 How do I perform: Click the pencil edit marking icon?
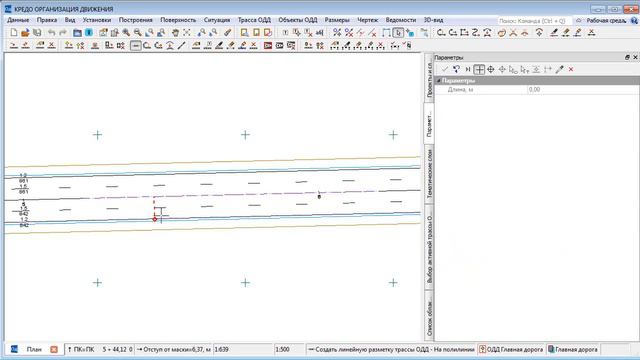tap(219, 46)
